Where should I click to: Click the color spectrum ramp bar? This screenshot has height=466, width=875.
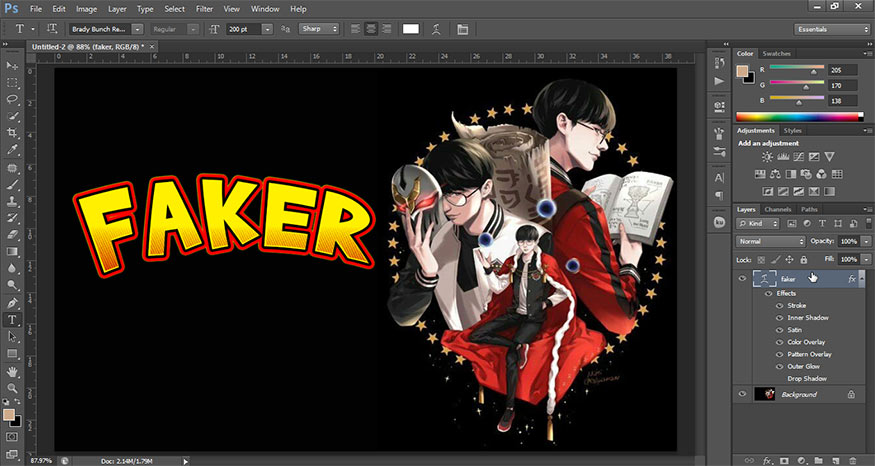point(800,117)
